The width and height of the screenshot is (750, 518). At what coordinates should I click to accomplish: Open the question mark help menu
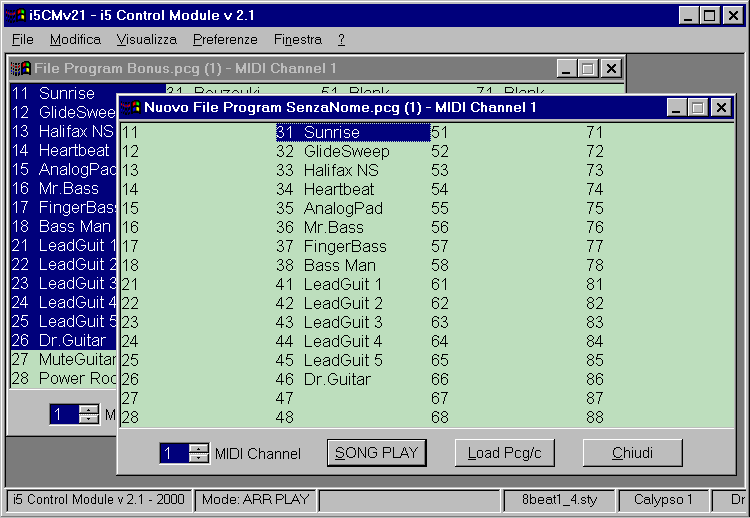(341, 40)
